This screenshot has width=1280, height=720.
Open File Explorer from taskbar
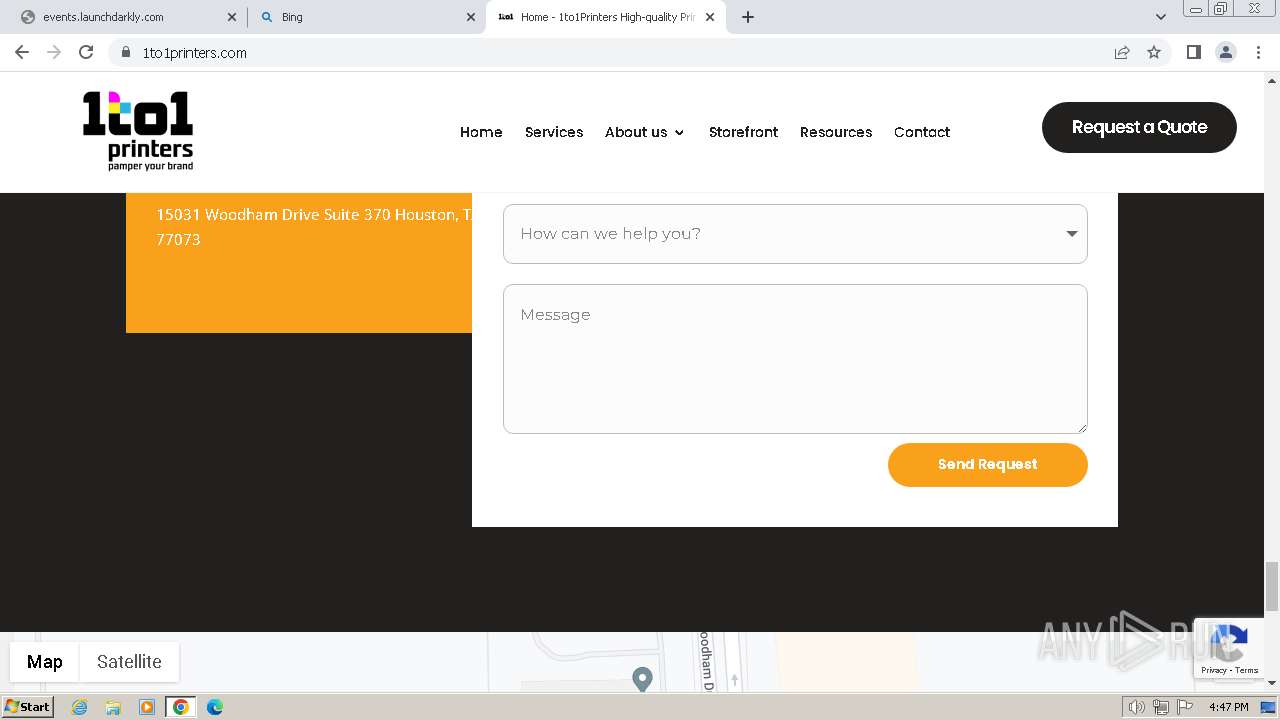(x=113, y=707)
